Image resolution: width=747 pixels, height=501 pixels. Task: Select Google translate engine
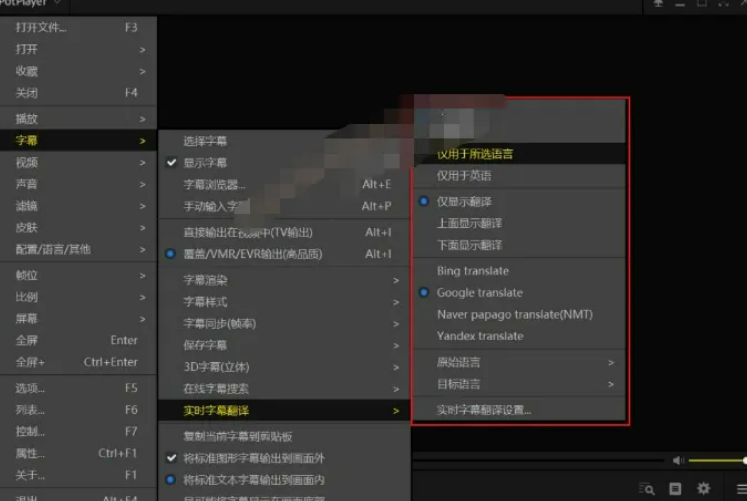(x=519, y=293)
